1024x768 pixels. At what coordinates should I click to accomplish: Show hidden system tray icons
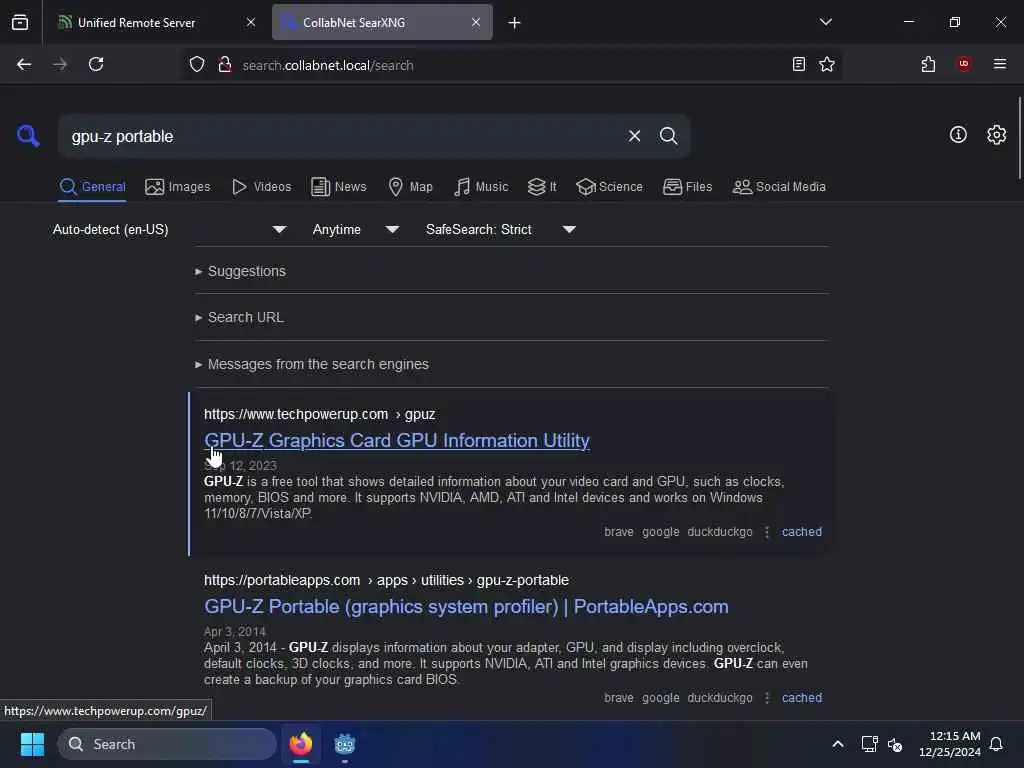coord(837,744)
